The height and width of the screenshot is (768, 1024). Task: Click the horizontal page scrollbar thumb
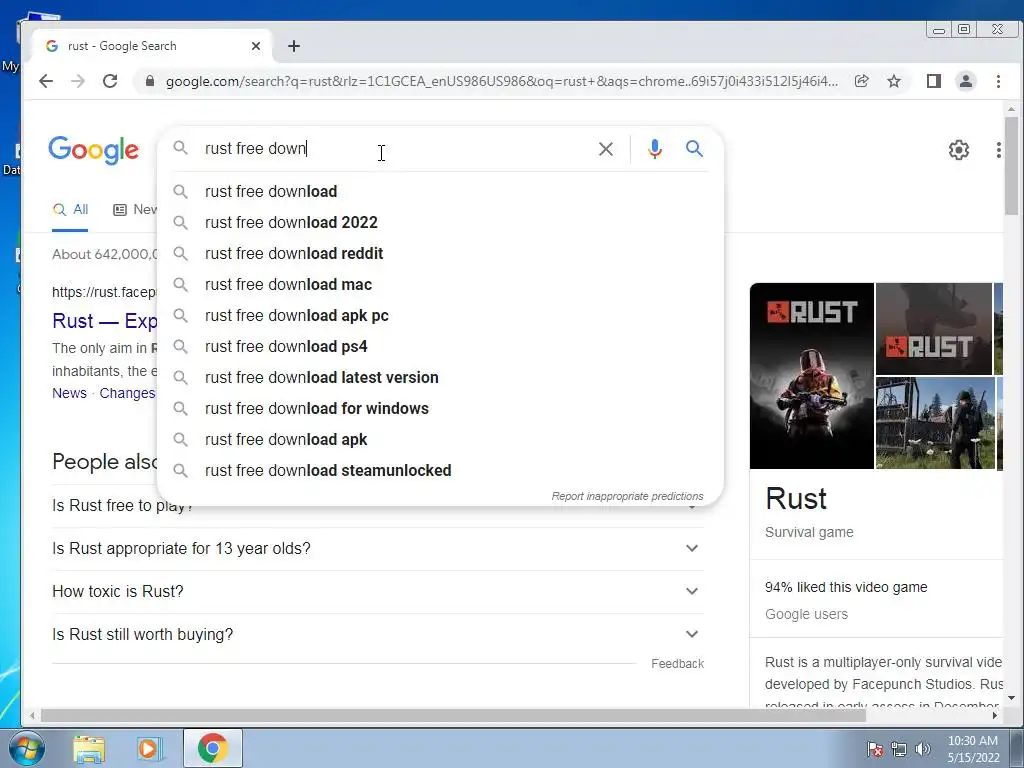tap(453, 716)
